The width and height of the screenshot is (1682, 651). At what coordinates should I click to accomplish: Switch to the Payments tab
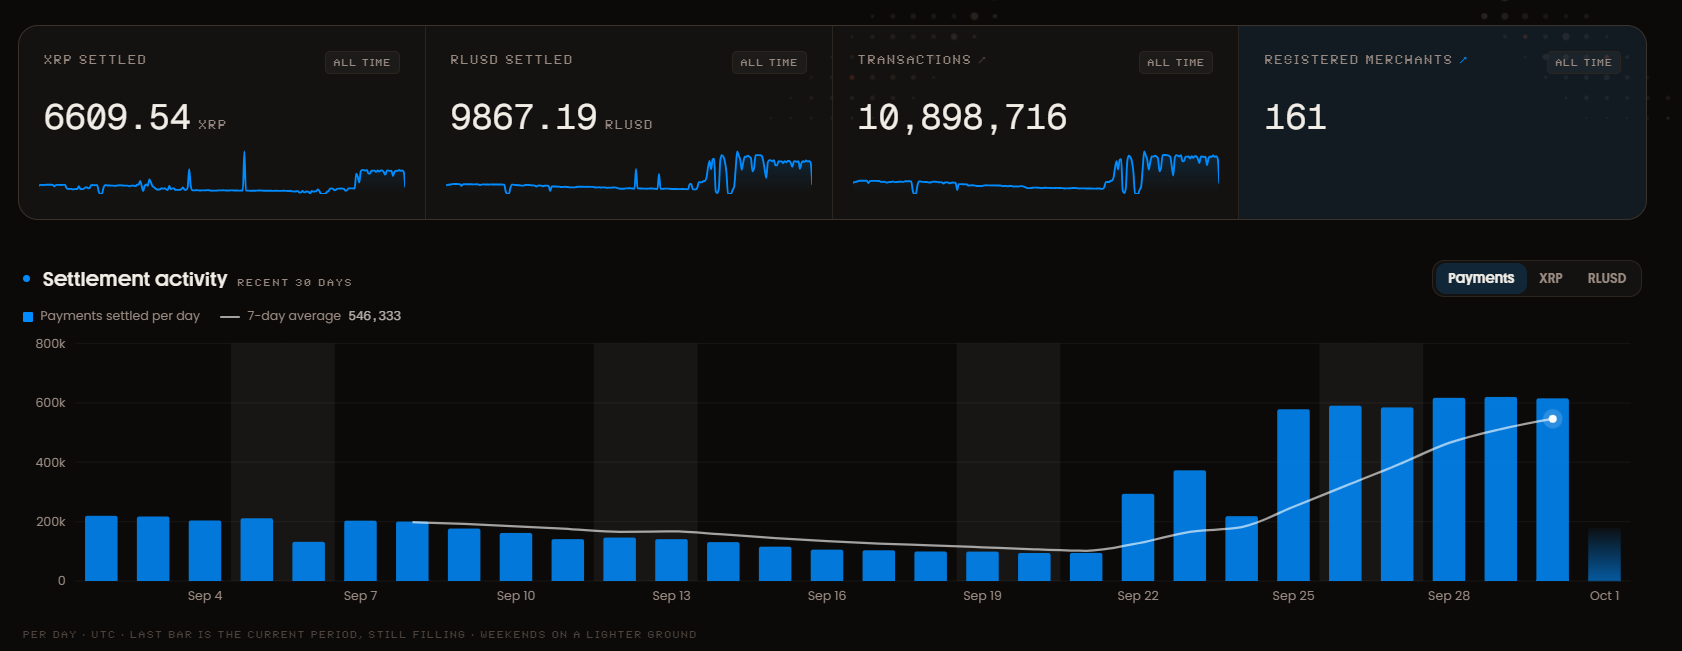tap(1481, 278)
